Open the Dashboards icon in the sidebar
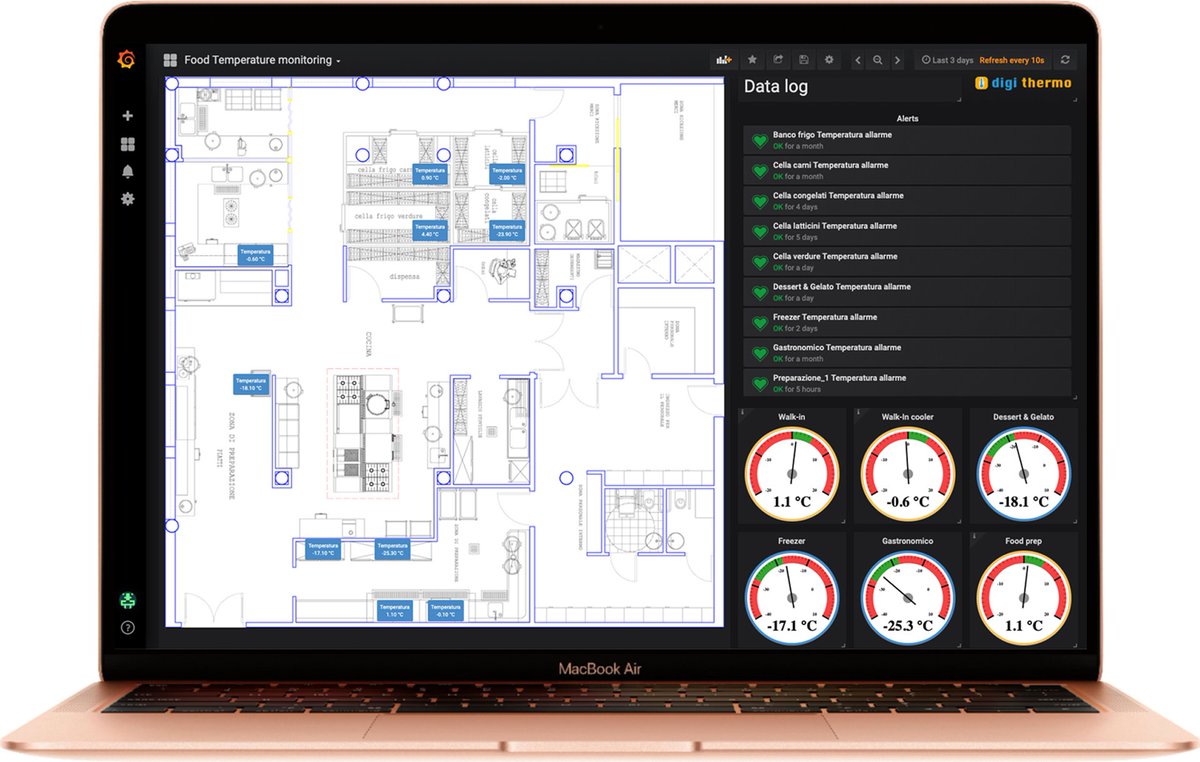1200x762 pixels. (x=126, y=143)
